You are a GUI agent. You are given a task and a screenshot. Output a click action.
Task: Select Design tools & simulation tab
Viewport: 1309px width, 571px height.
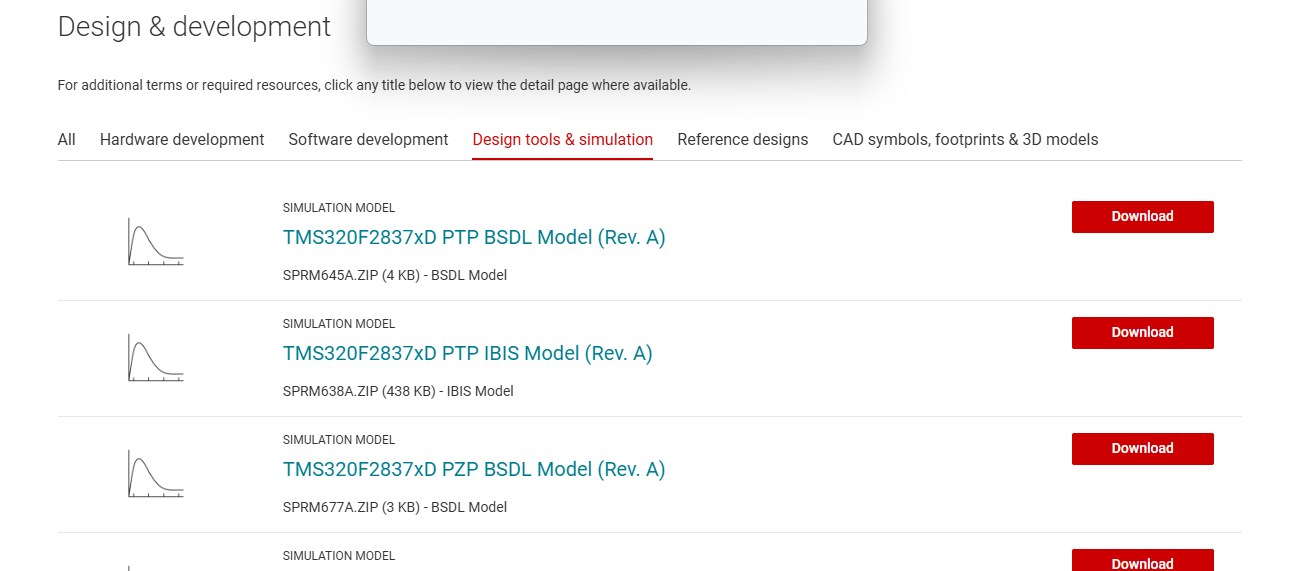(563, 140)
